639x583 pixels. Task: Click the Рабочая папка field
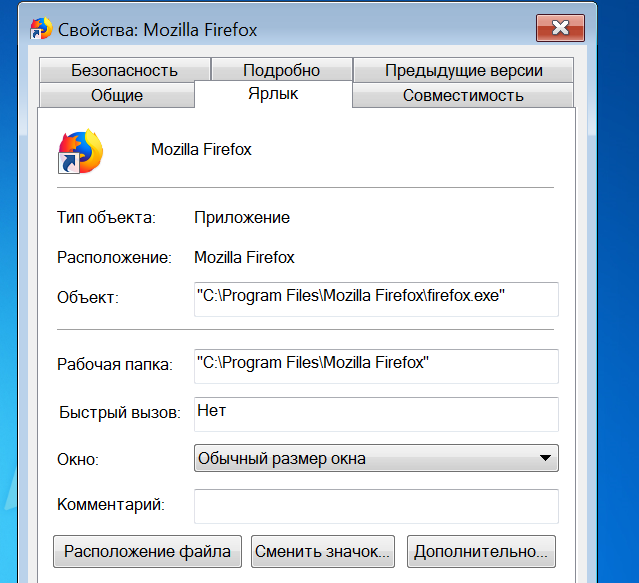point(375,363)
